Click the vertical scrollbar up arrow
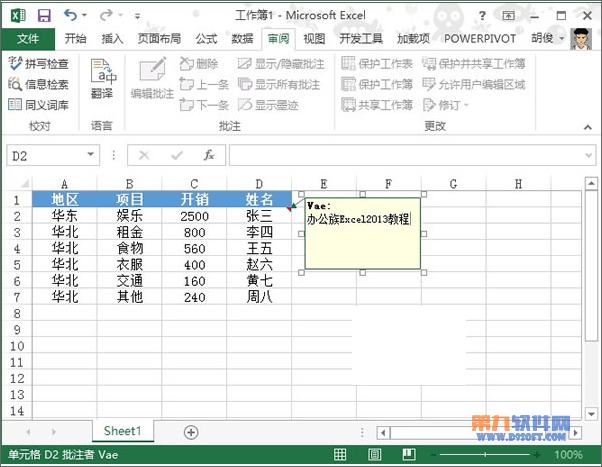This screenshot has height=467, width=602. click(x=591, y=184)
